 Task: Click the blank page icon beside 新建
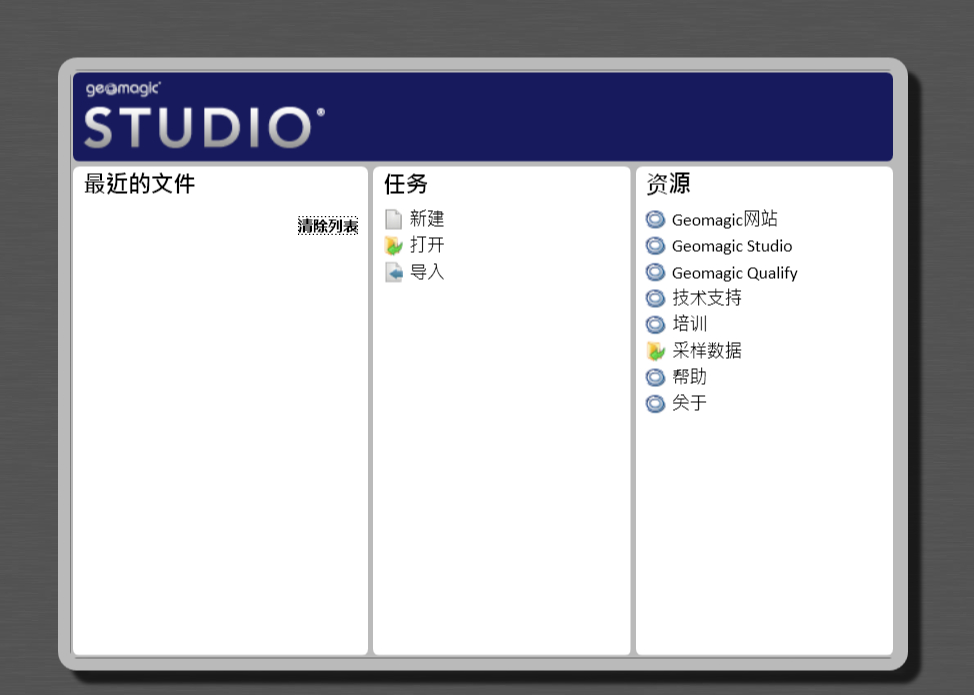coord(393,219)
